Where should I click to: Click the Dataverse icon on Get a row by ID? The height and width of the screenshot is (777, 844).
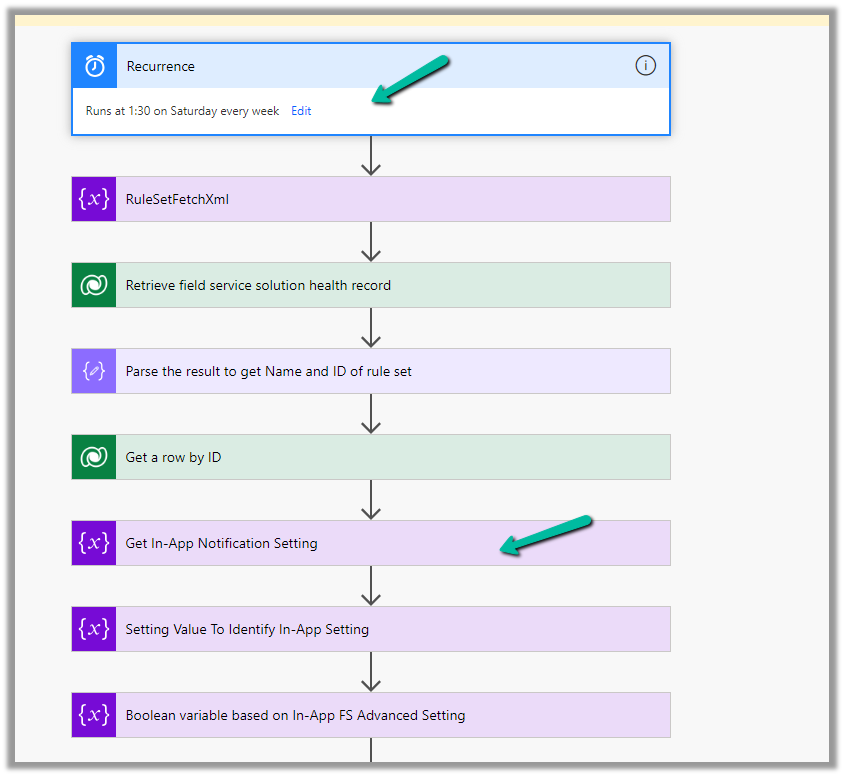point(94,457)
